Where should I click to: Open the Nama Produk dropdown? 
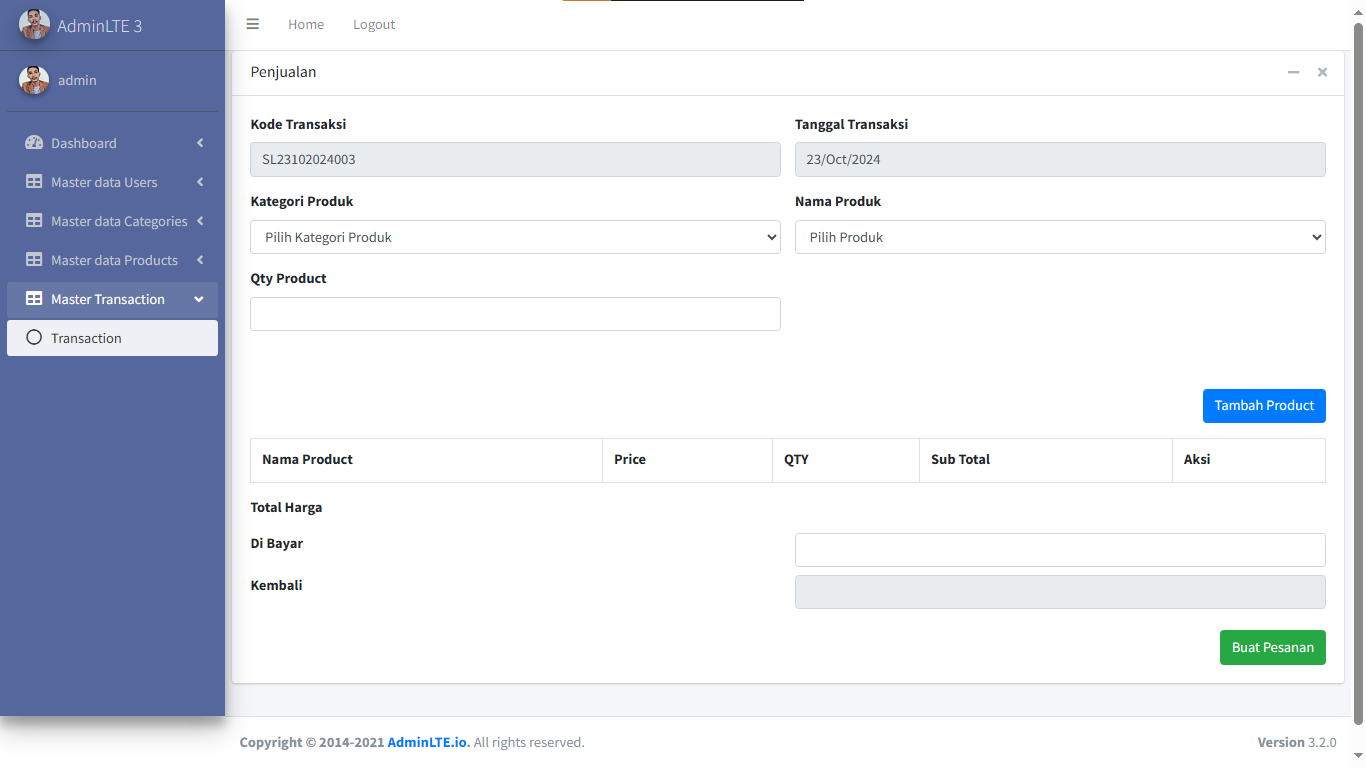click(x=1060, y=237)
